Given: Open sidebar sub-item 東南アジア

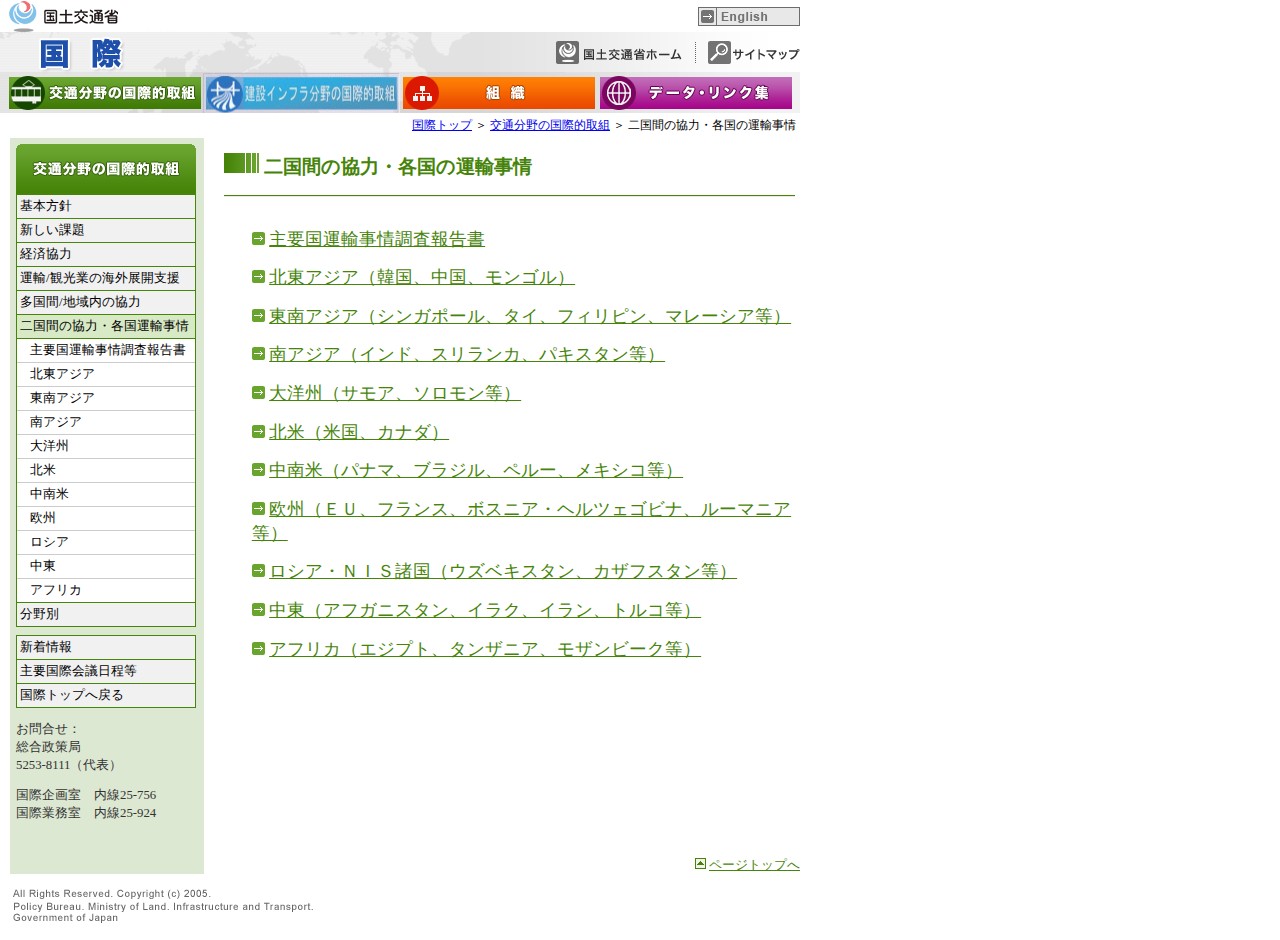Looking at the screenshot, I should tap(106, 398).
